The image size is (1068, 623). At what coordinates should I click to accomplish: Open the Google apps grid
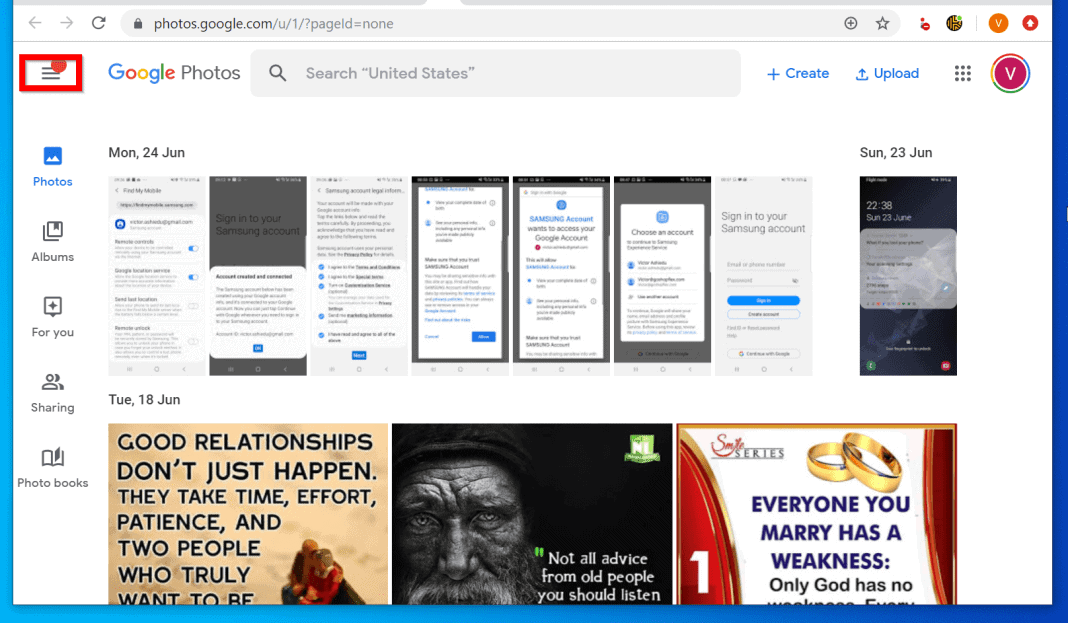[x=962, y=73]
